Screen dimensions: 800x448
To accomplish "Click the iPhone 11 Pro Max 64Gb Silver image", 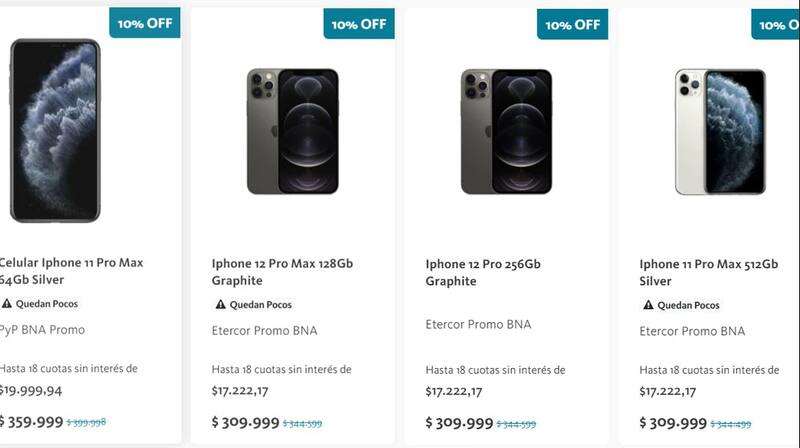I will [55, 130].
